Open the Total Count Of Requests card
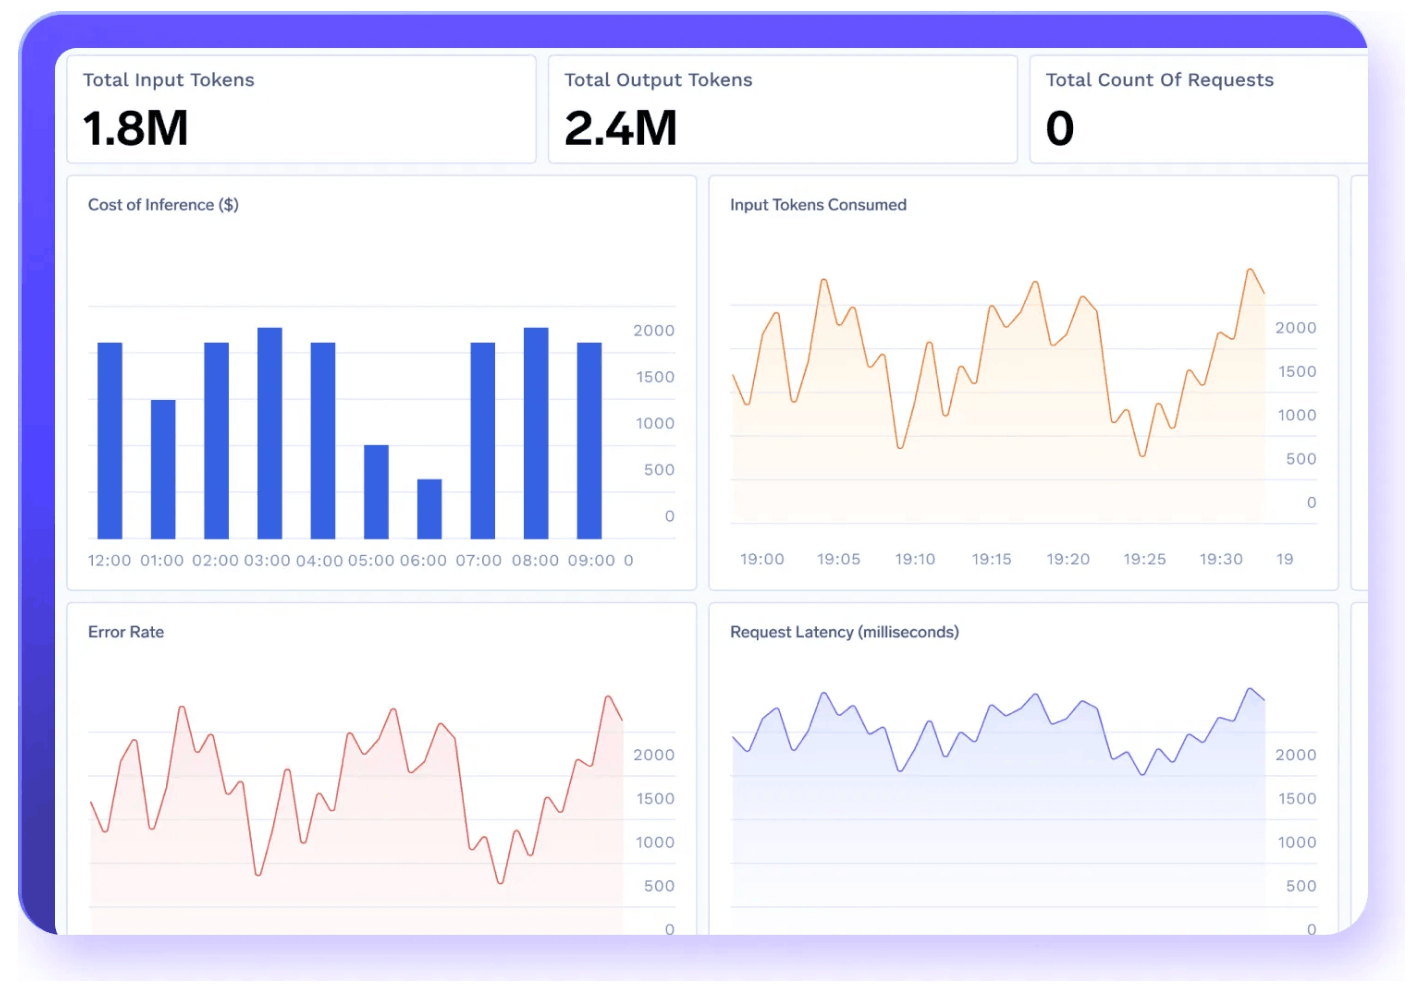This screenshot has height=986, width=1410. tap(1199, 109)
